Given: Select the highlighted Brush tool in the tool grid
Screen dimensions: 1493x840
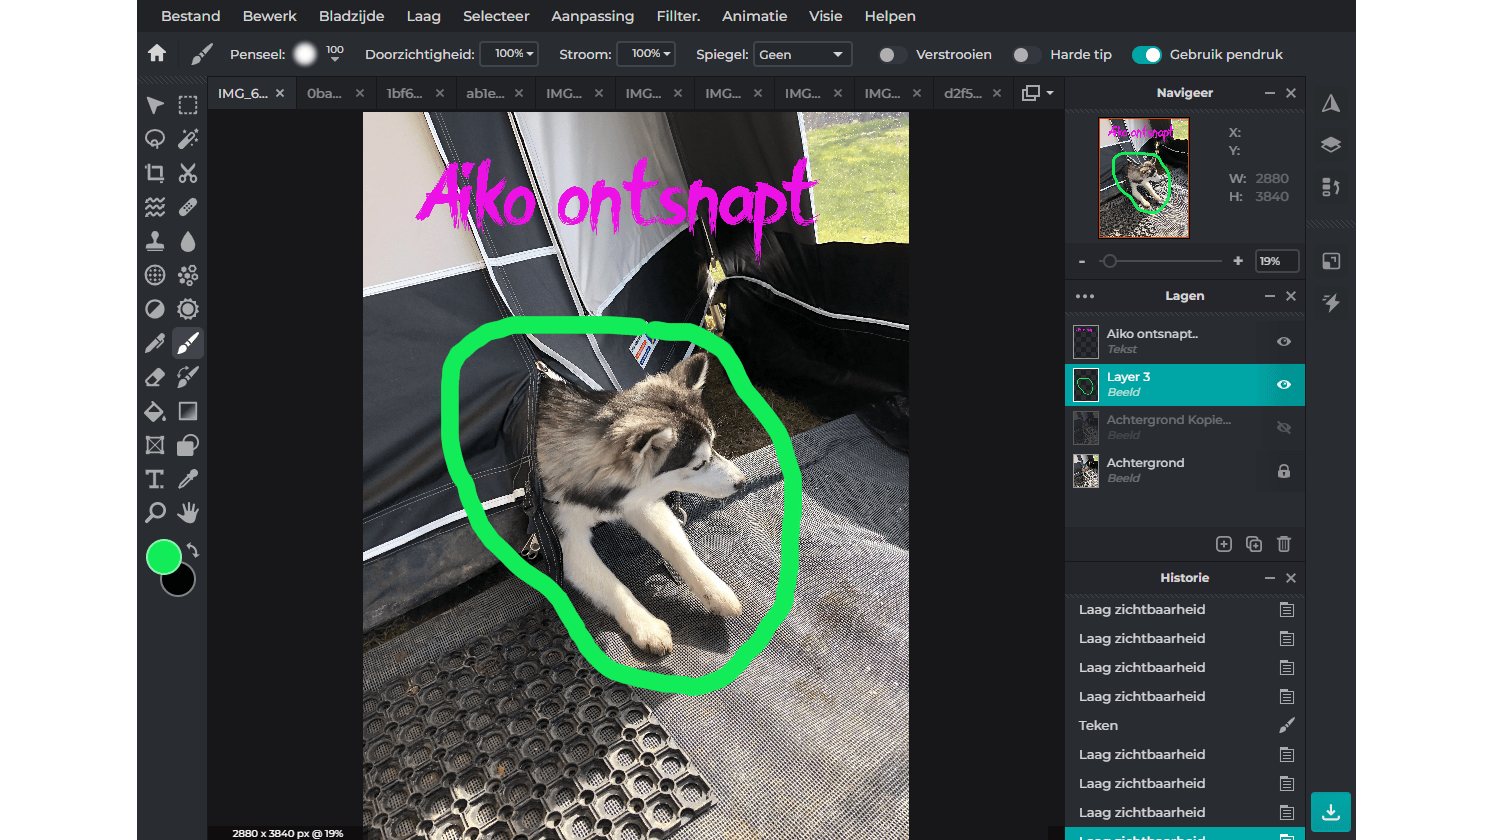Looking at the screenshot, I should coord(188,343).
